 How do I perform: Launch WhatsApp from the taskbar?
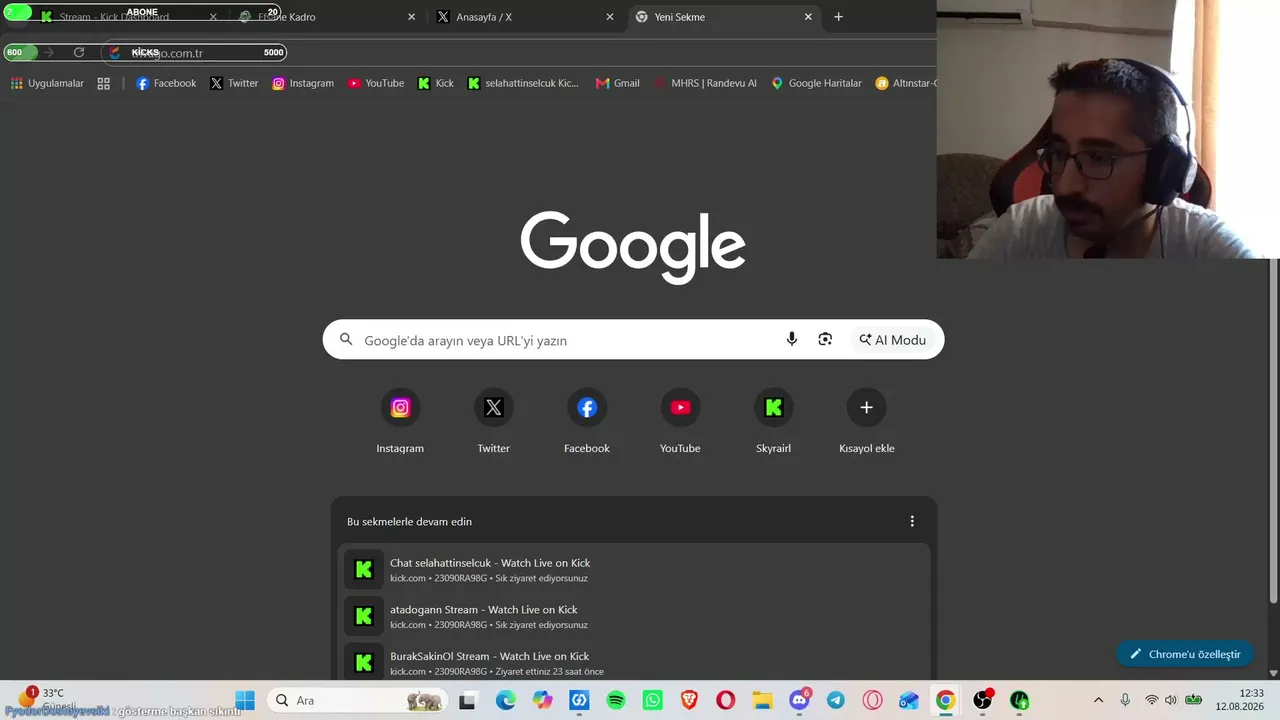653,700
